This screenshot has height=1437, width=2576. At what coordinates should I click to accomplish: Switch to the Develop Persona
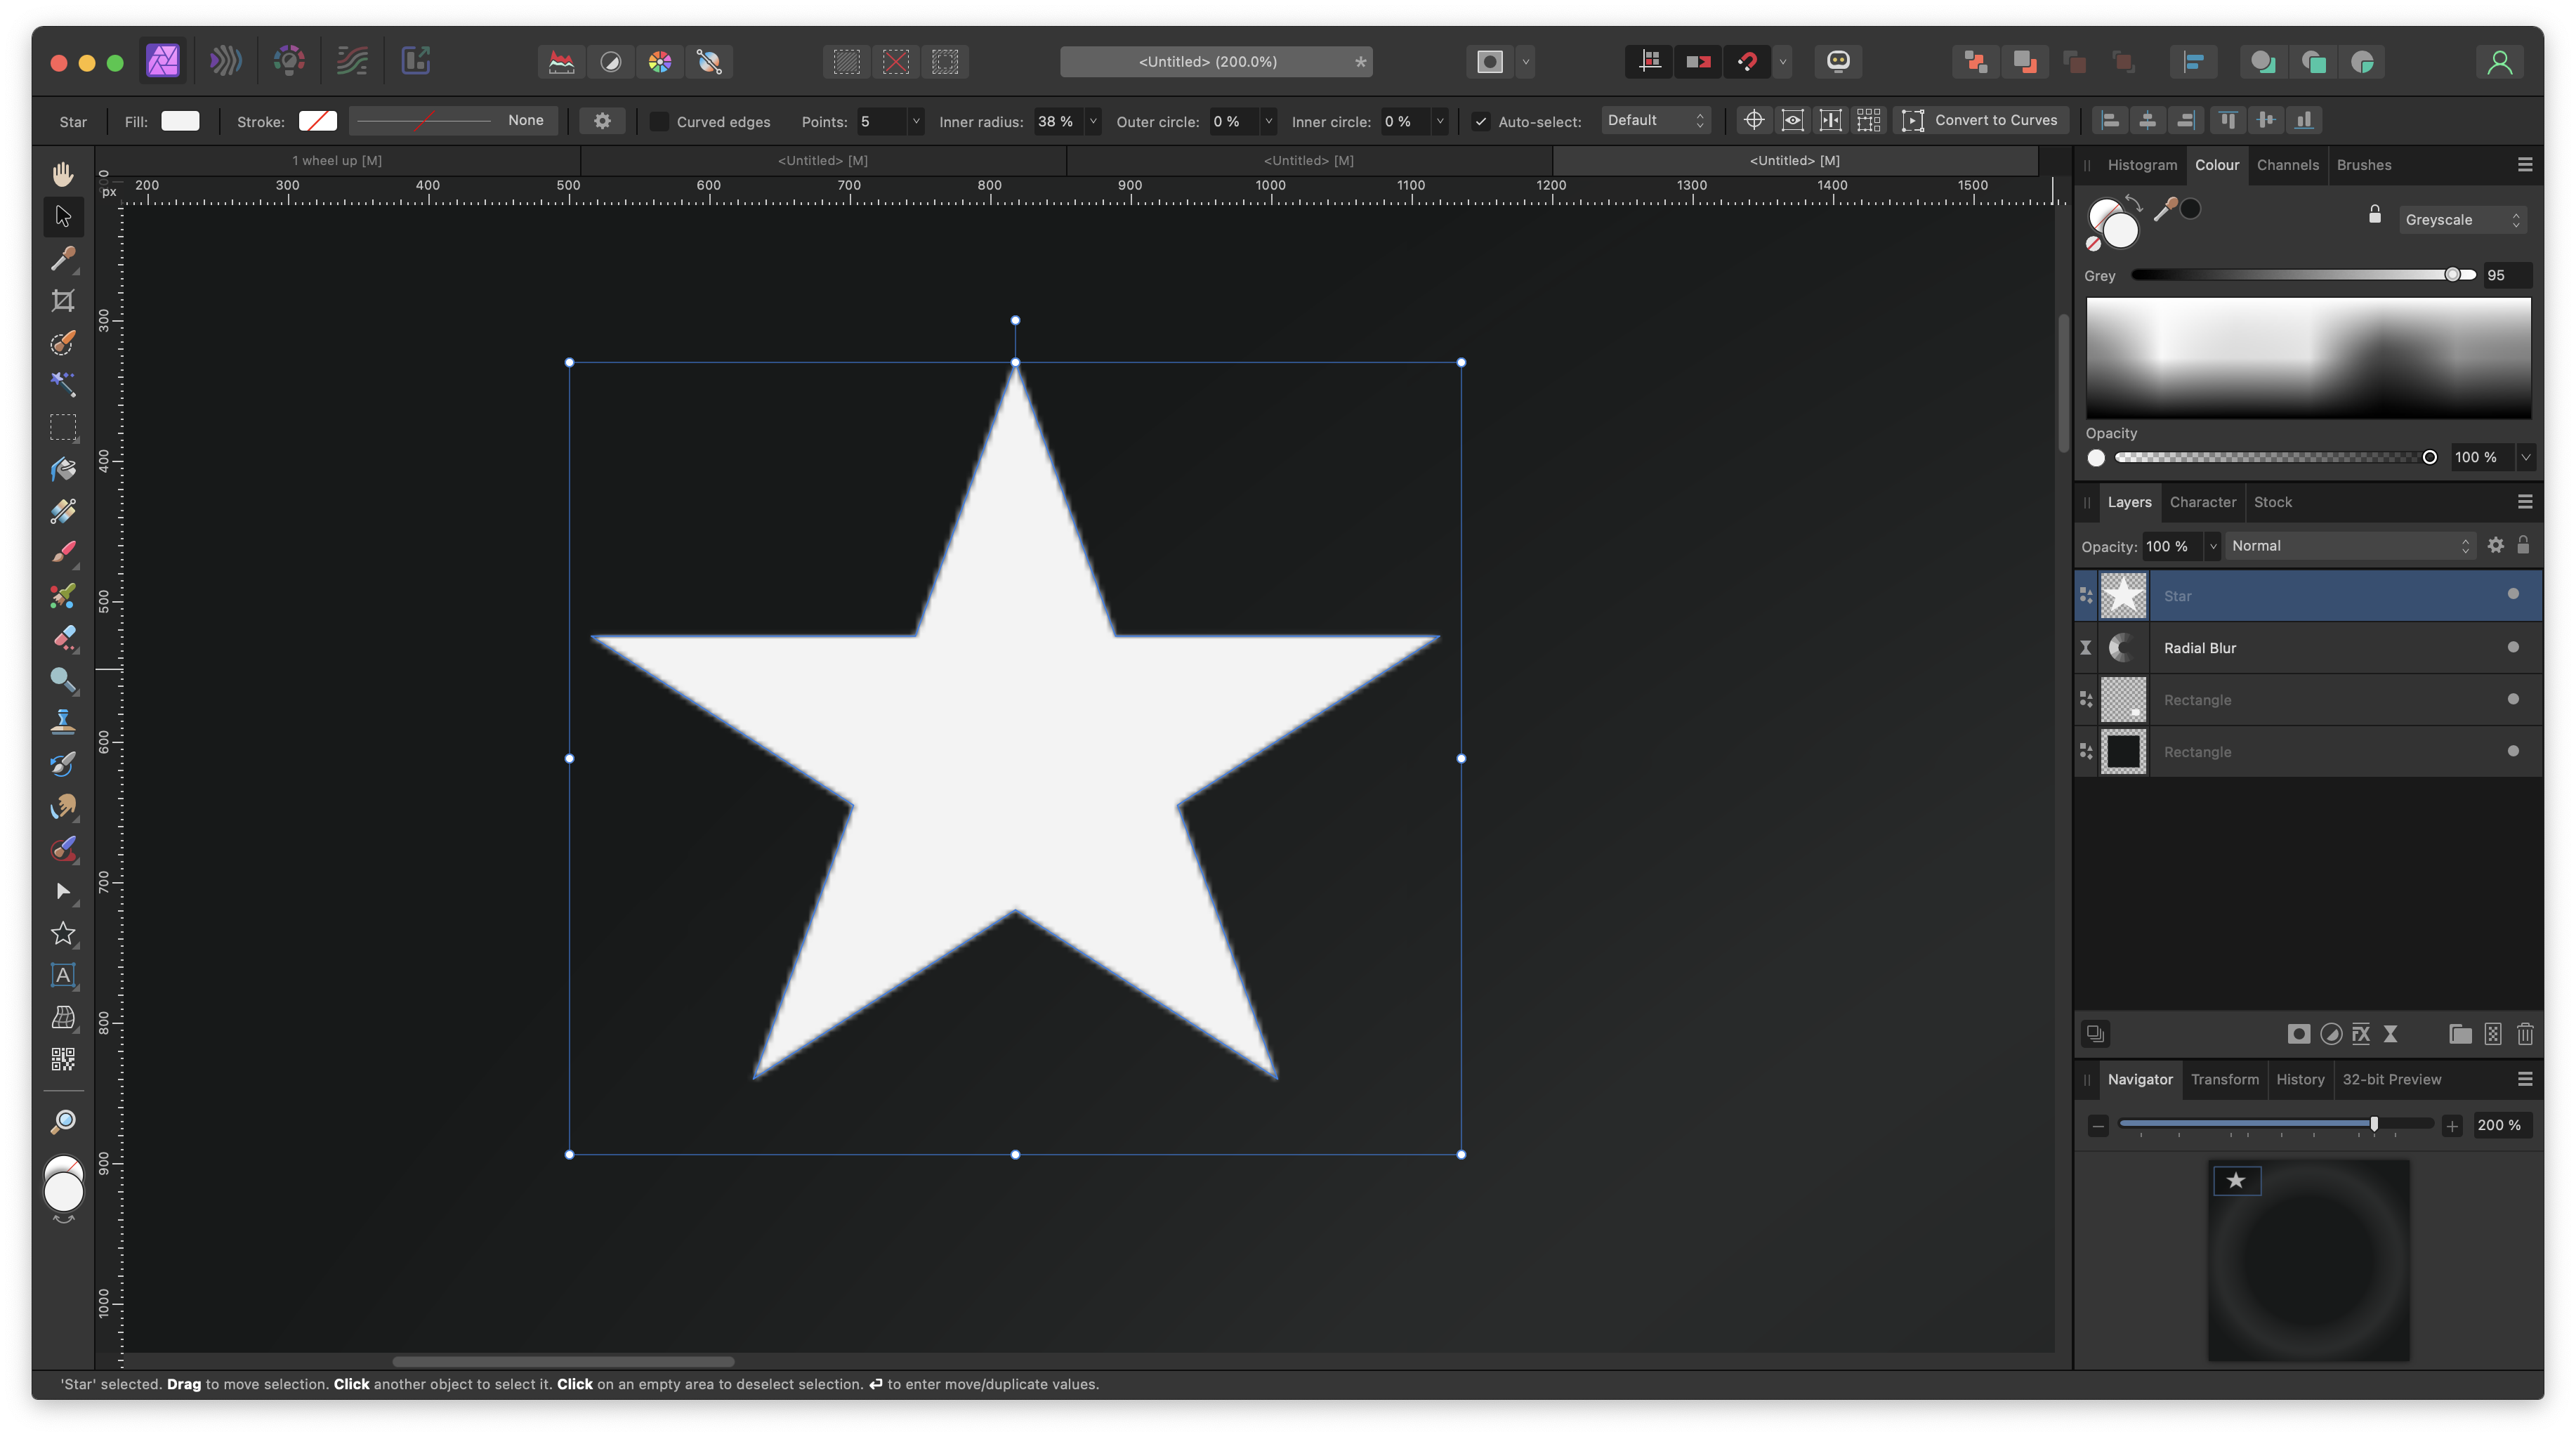pos(289,61)
